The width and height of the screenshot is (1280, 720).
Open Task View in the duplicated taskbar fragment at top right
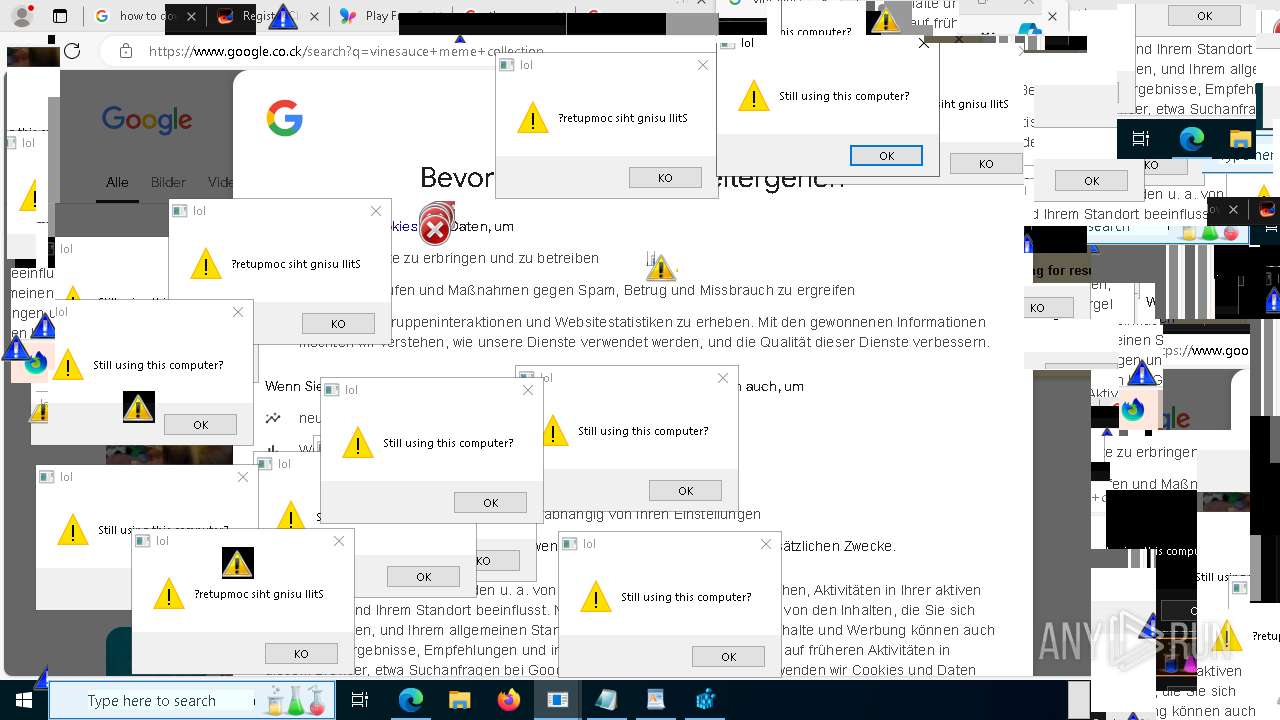1141,139
